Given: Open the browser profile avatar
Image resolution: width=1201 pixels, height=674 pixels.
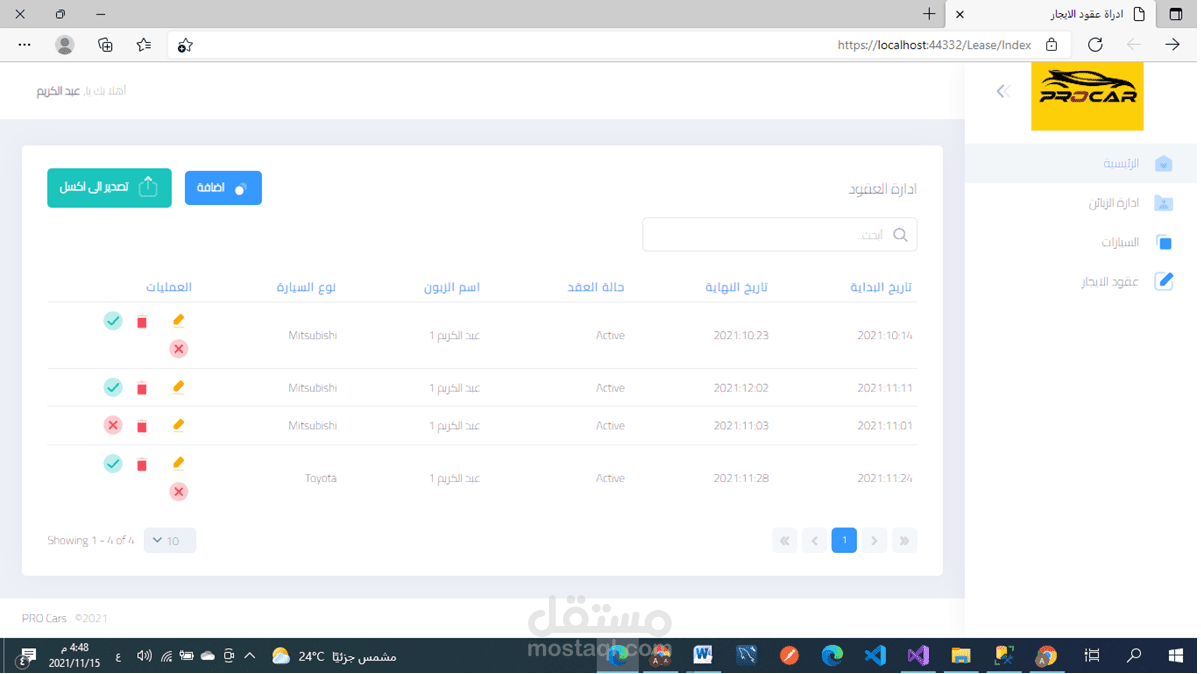Looking at the screenshot, I should [x=65, y=45].
